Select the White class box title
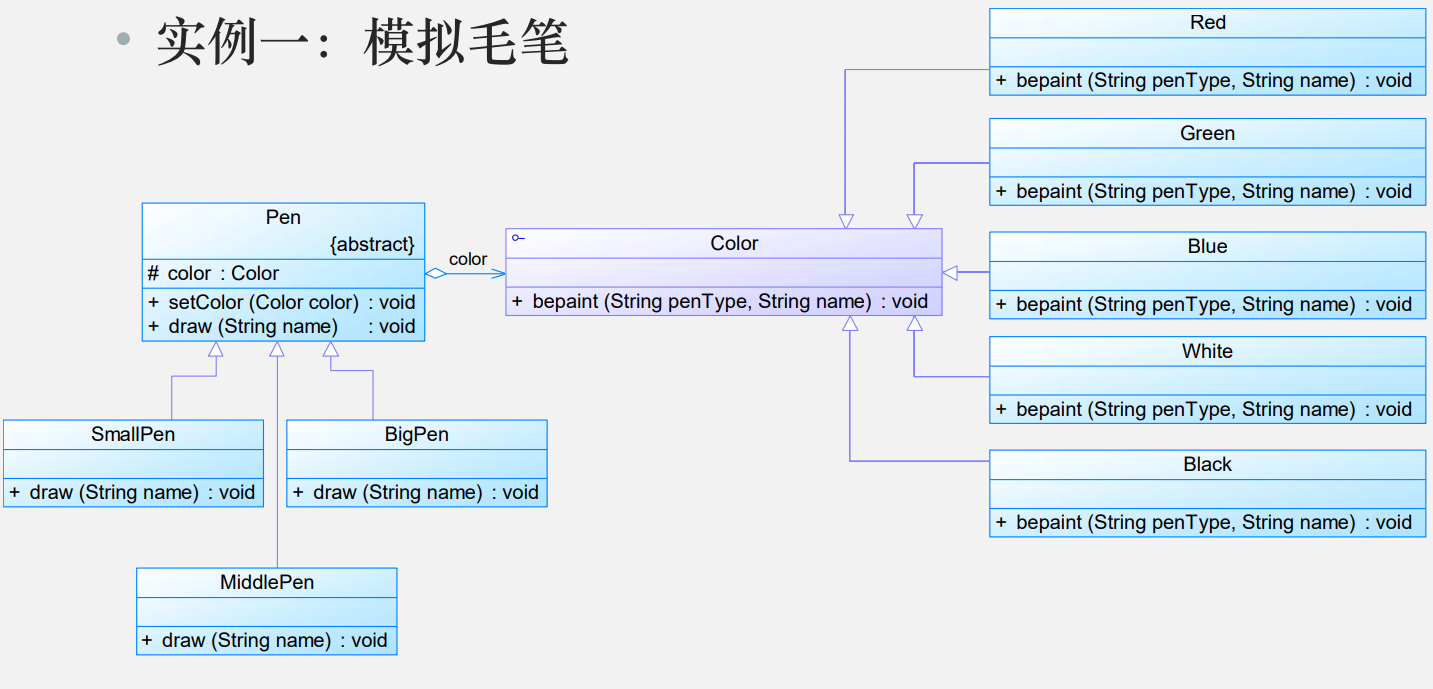 1208,352
